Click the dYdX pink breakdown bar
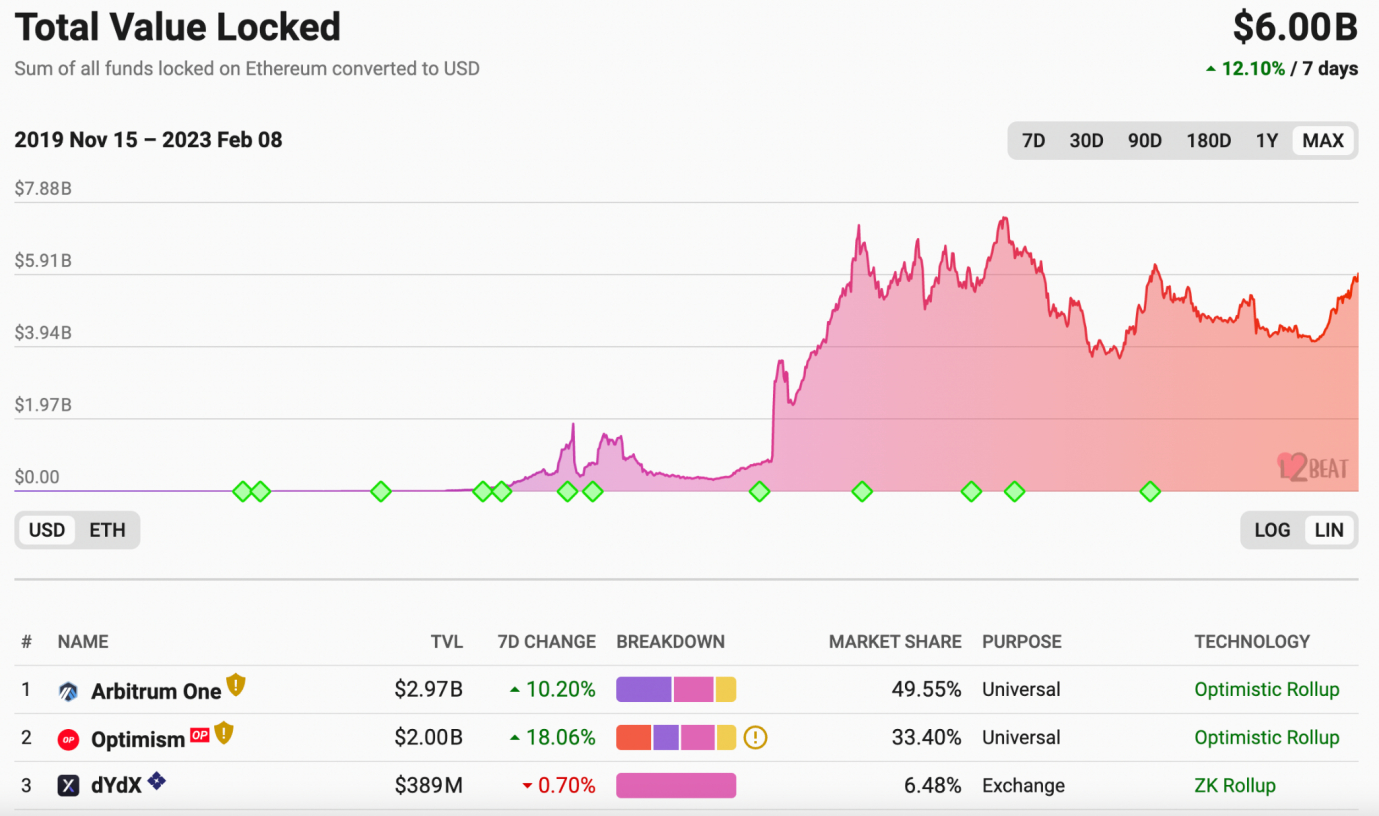Viewport: 1379px width, 816px height. click(x=675, y=786)
